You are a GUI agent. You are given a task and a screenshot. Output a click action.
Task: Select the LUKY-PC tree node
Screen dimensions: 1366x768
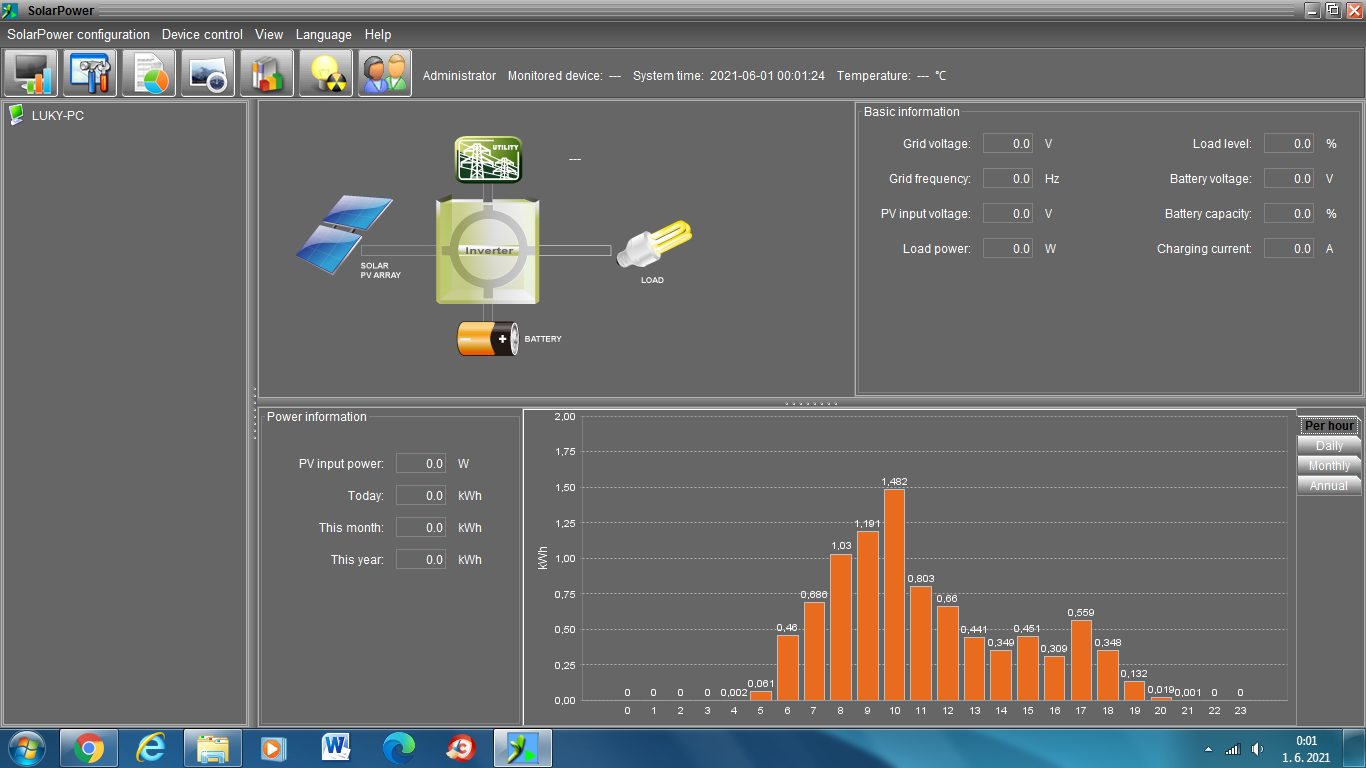(x=57, y=116)
